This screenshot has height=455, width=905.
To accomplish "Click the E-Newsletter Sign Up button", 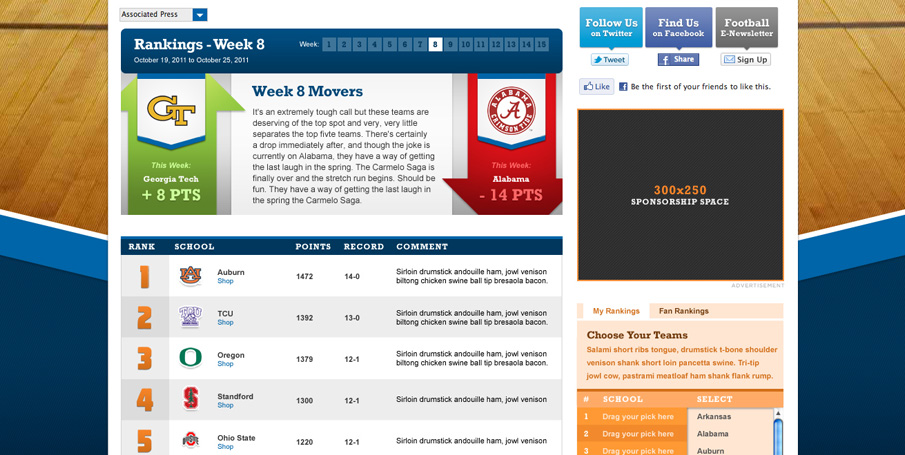I will [746, 59].
